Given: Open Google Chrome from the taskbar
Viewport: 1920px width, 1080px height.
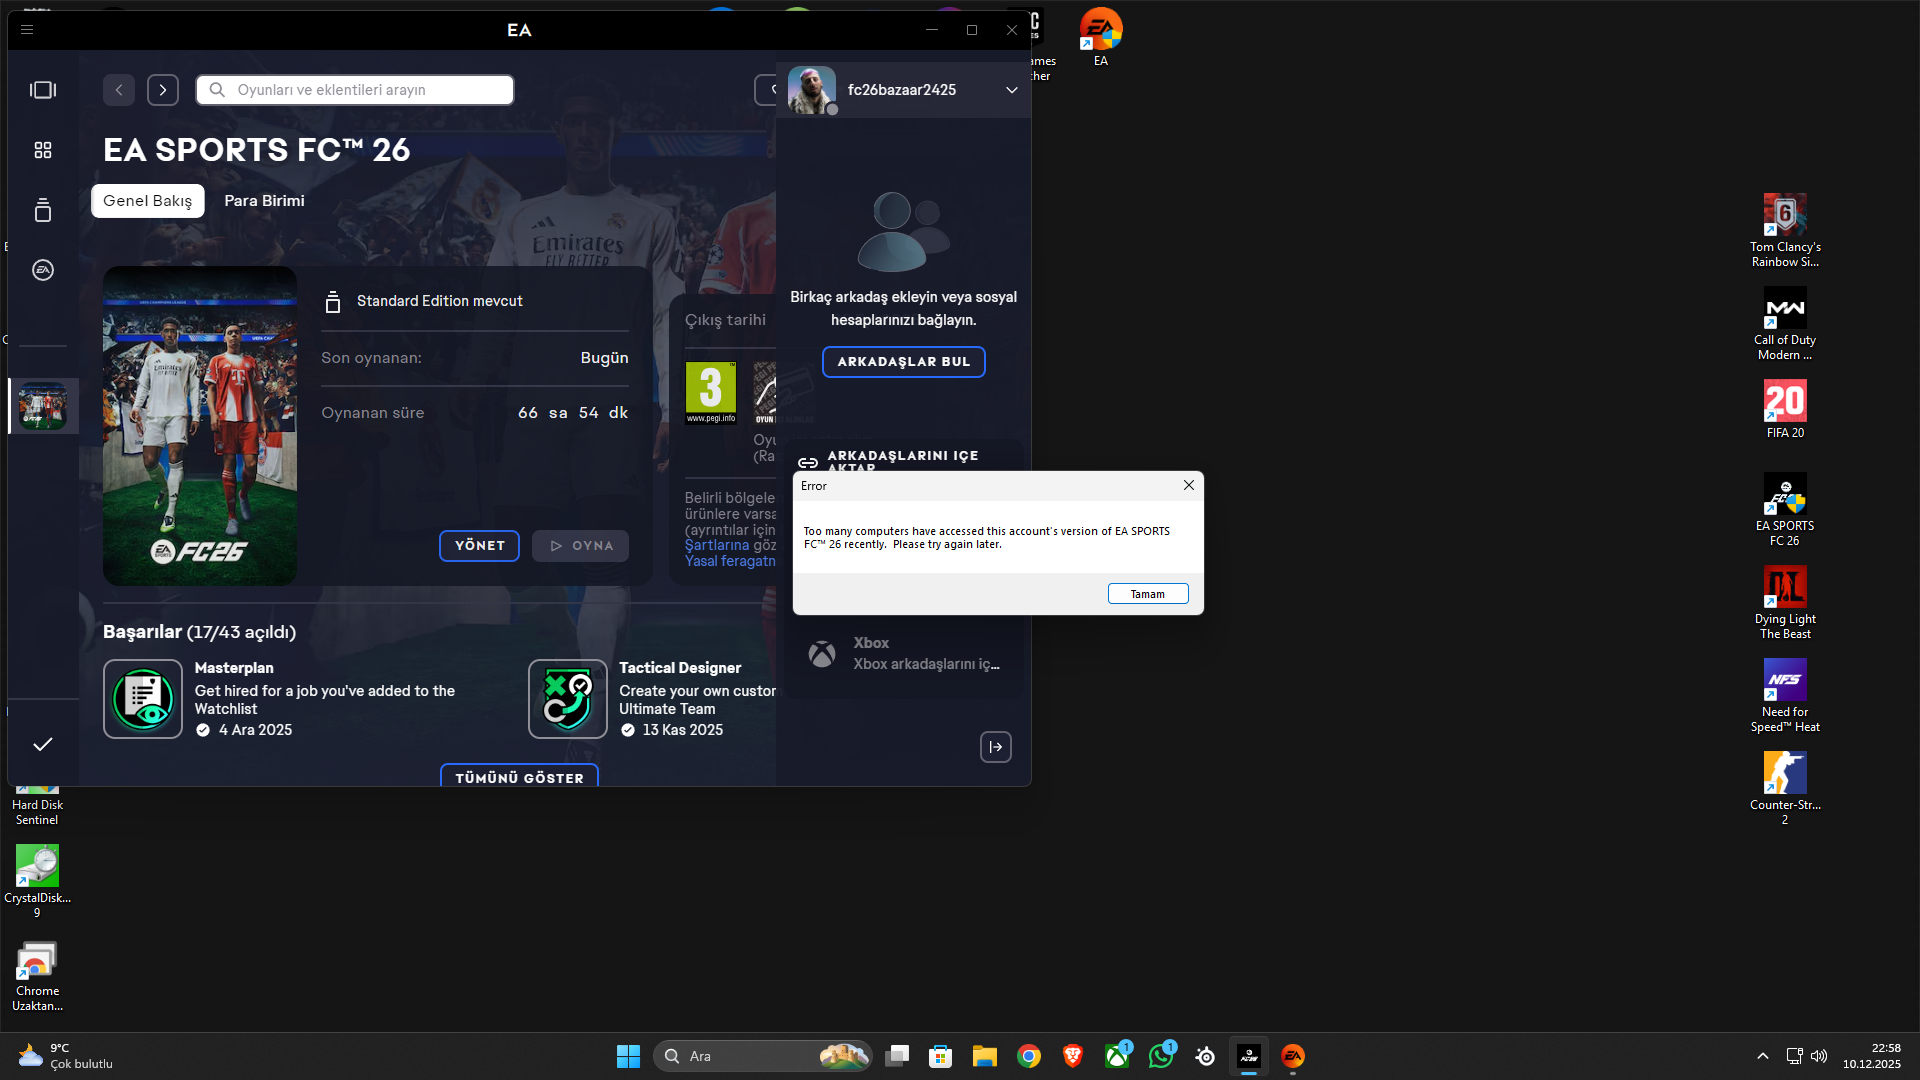Looking at the screenshot, I should click(x=1029, y=1056).
